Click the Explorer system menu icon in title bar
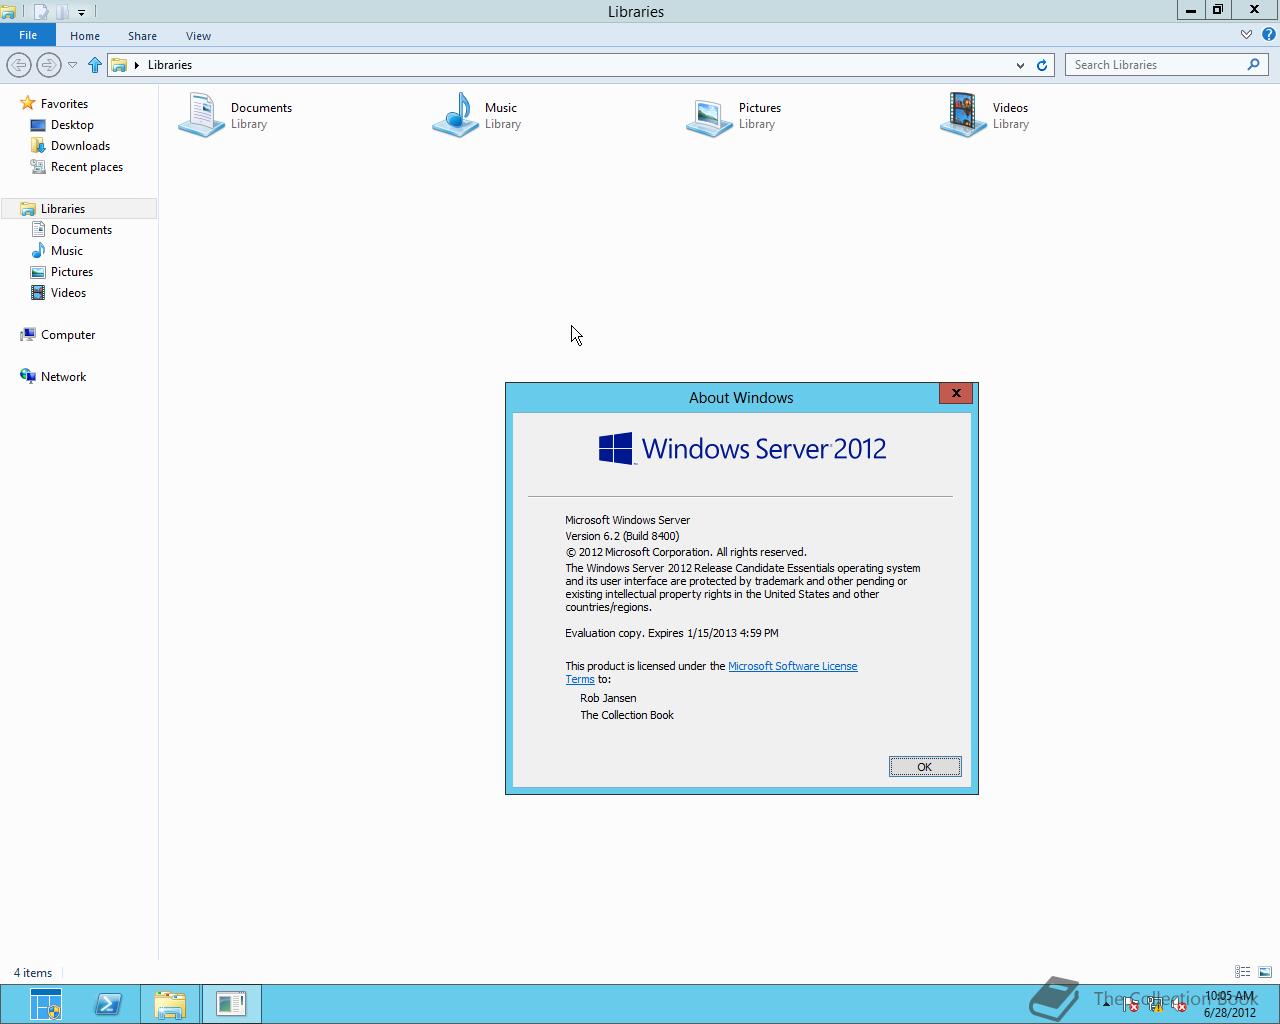This screenshot has height=1024, width=1280. [x=8, y=12]
